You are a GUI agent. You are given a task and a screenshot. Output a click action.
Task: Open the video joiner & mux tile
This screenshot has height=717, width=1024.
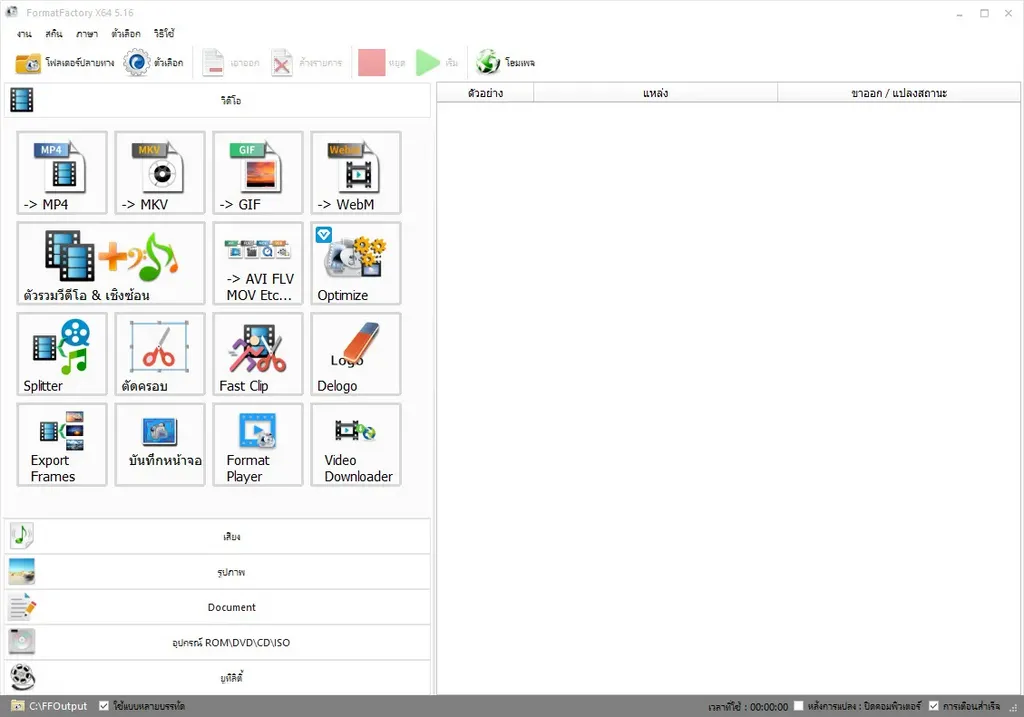111,263
